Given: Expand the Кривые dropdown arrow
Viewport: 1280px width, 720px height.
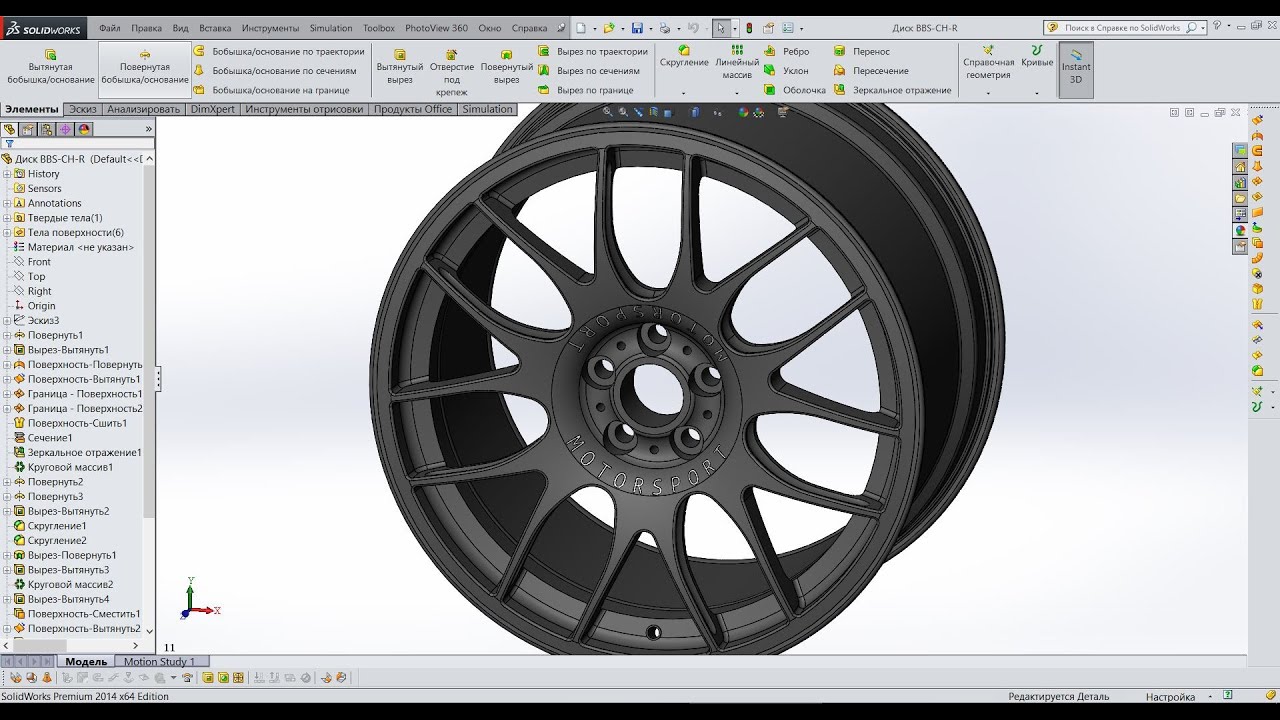Looking at the screenshot, I should pos(1037,93).
